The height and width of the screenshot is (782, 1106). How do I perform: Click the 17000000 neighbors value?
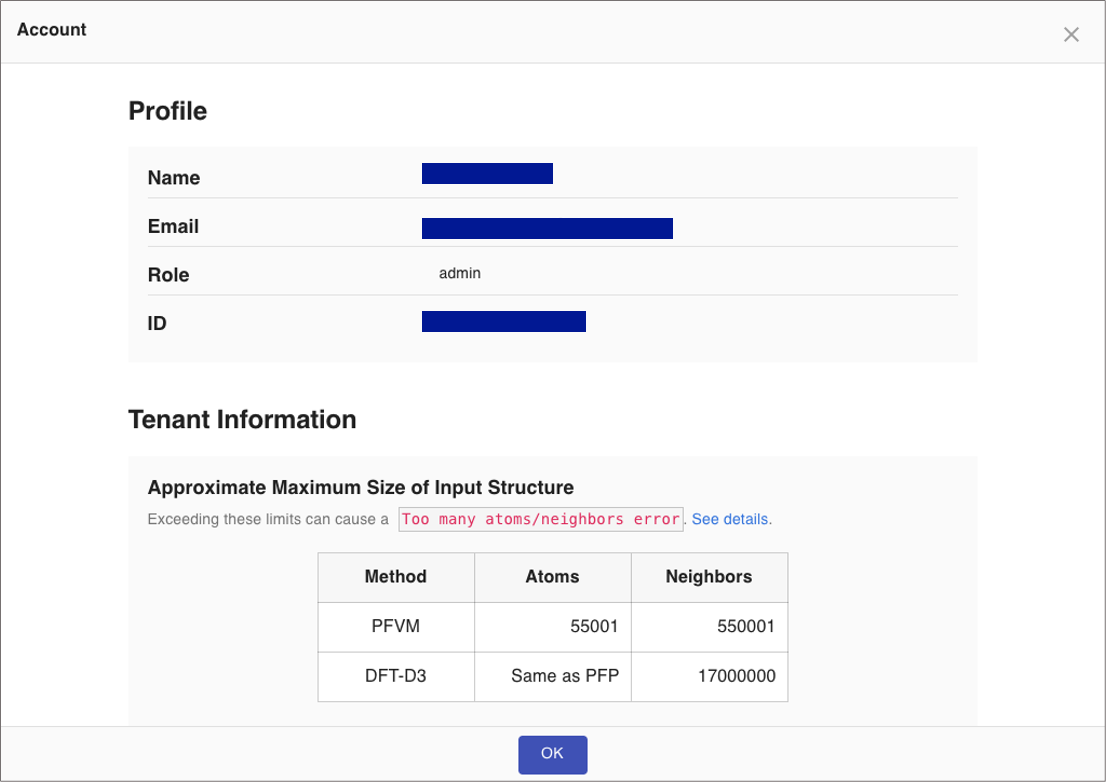pos(737,676)
